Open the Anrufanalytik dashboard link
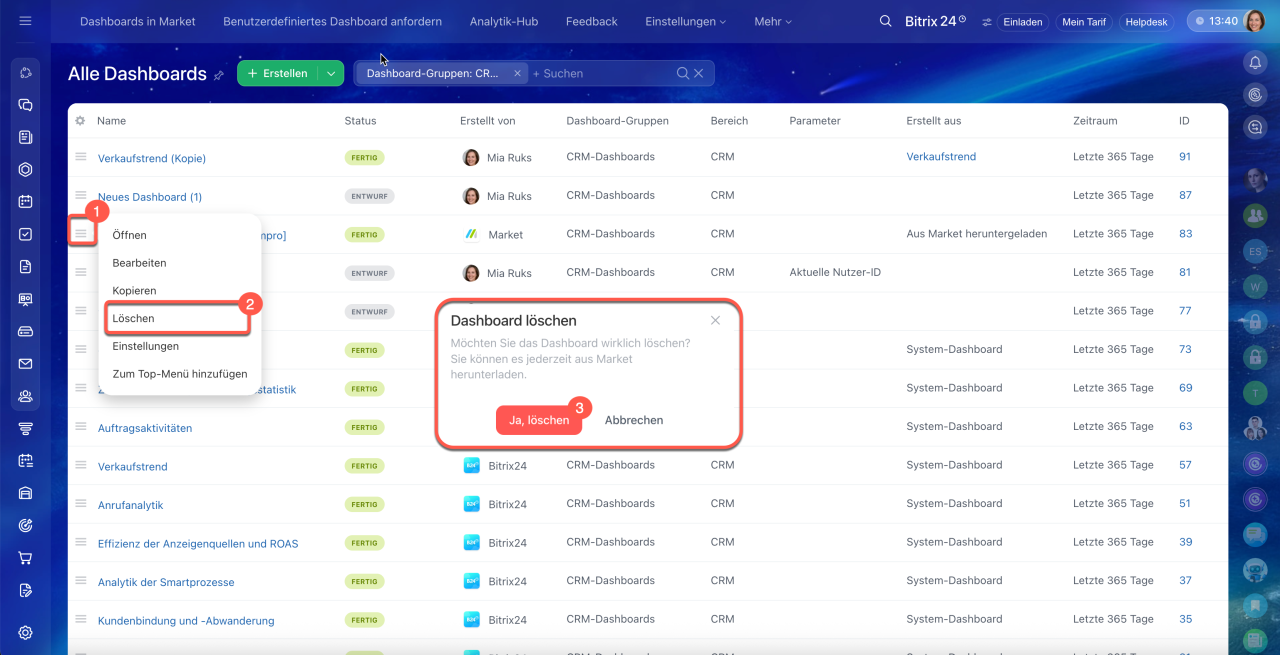This screenshot has width=1280, height=655. [x=130, y=505]
